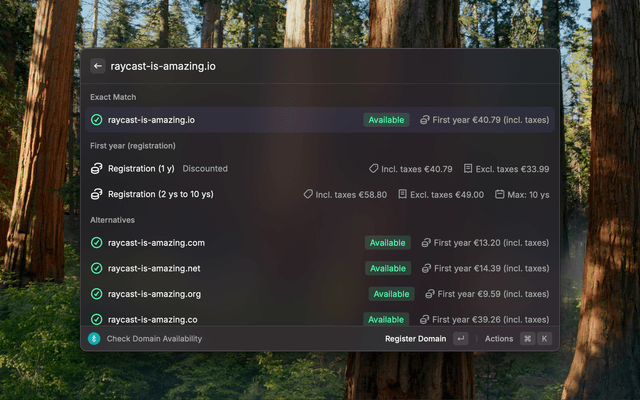Click the receipt icon beside Excl. taxes €49.00
640x400 pixels.
[402, 194]
